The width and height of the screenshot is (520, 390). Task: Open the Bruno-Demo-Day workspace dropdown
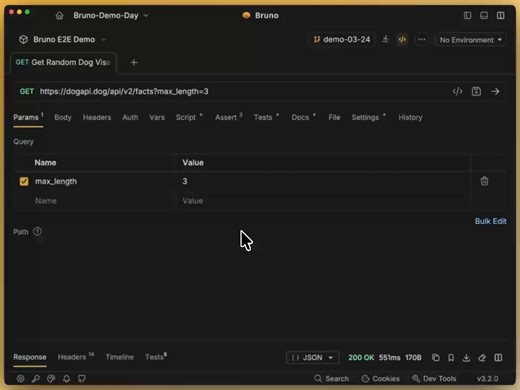111,16
